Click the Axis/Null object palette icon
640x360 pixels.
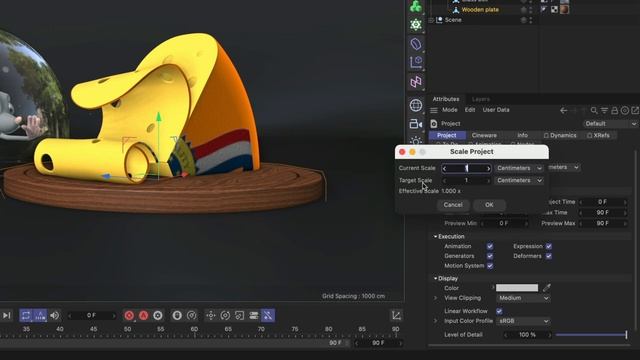point(416,62)
